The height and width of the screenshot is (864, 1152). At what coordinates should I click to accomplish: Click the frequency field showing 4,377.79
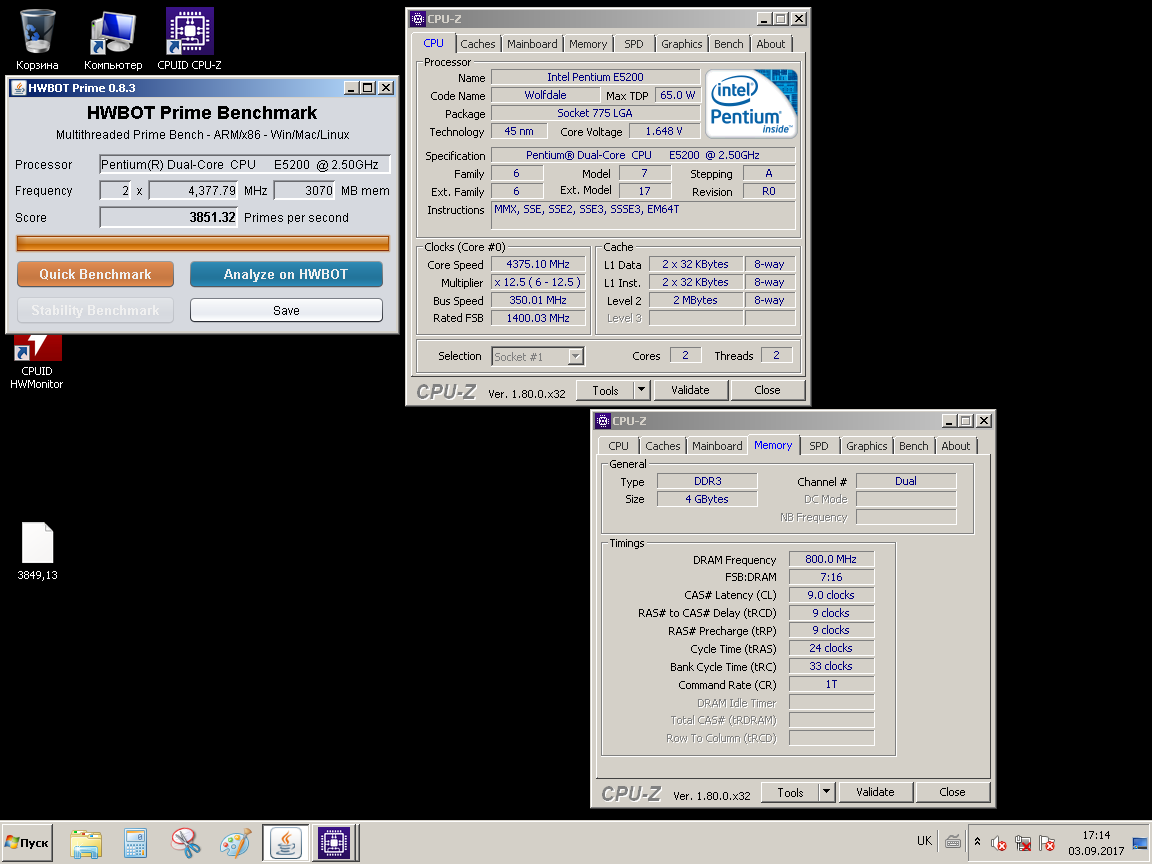193,191
